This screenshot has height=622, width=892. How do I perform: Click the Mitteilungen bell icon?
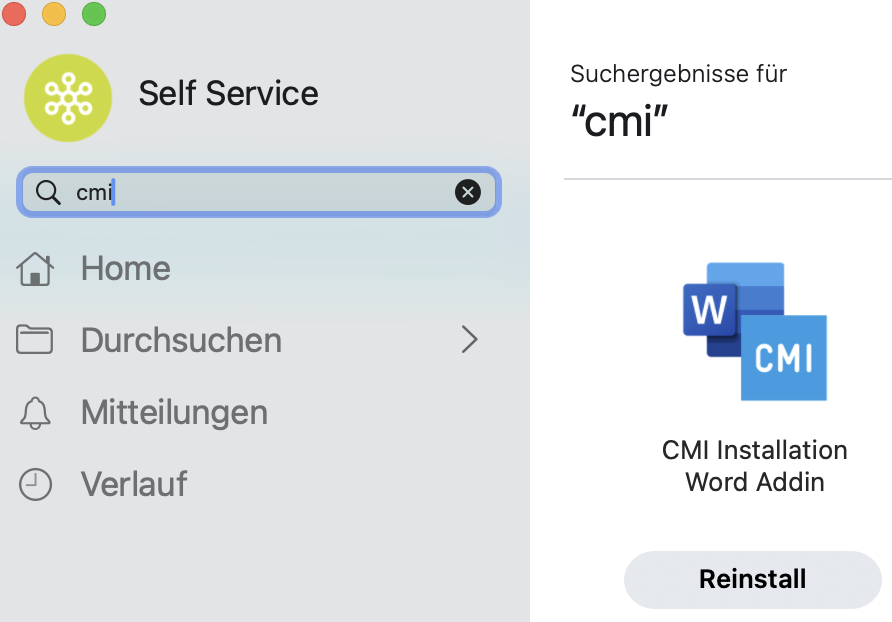click(35, 413)
